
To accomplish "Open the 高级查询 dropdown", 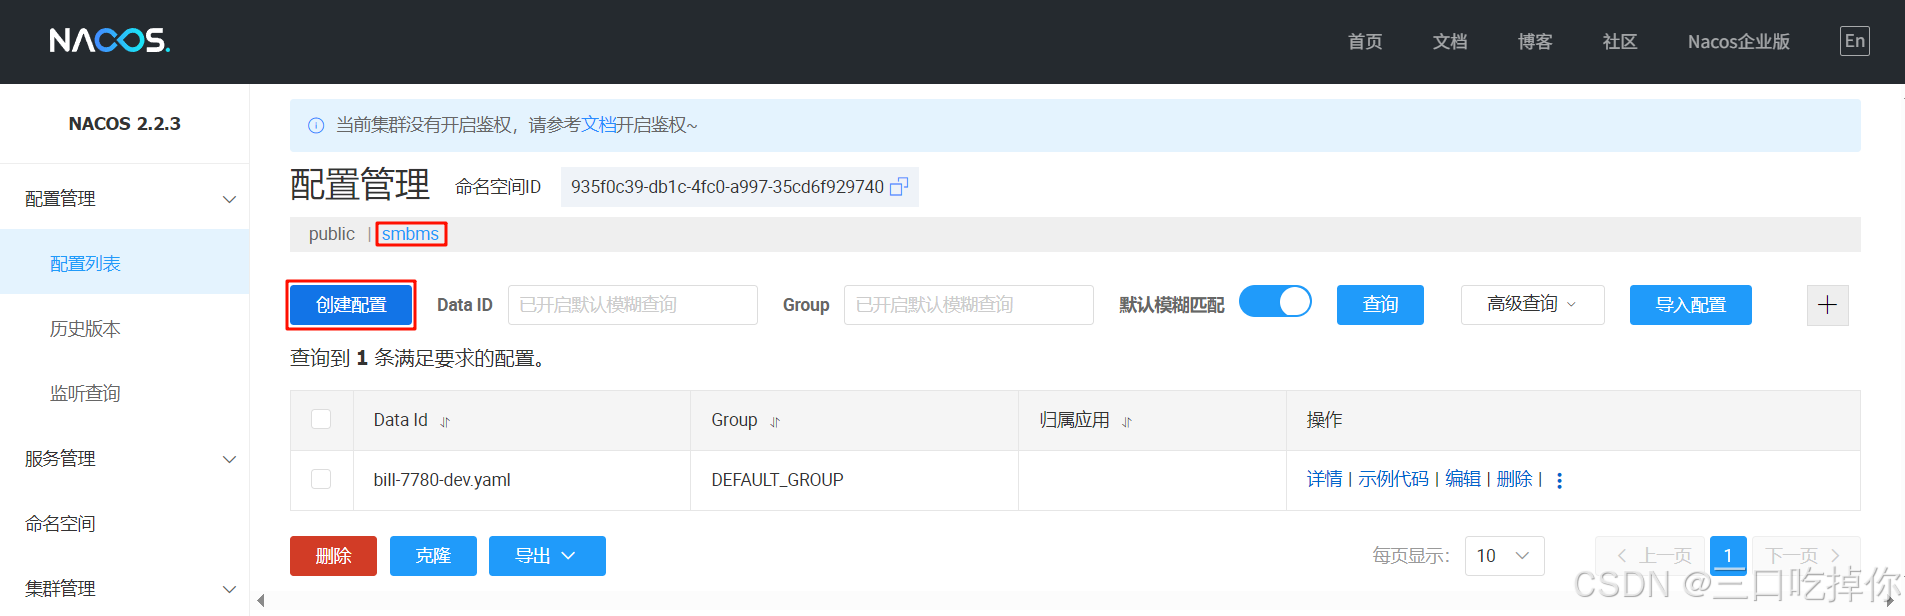I will tap(1532, 305).
